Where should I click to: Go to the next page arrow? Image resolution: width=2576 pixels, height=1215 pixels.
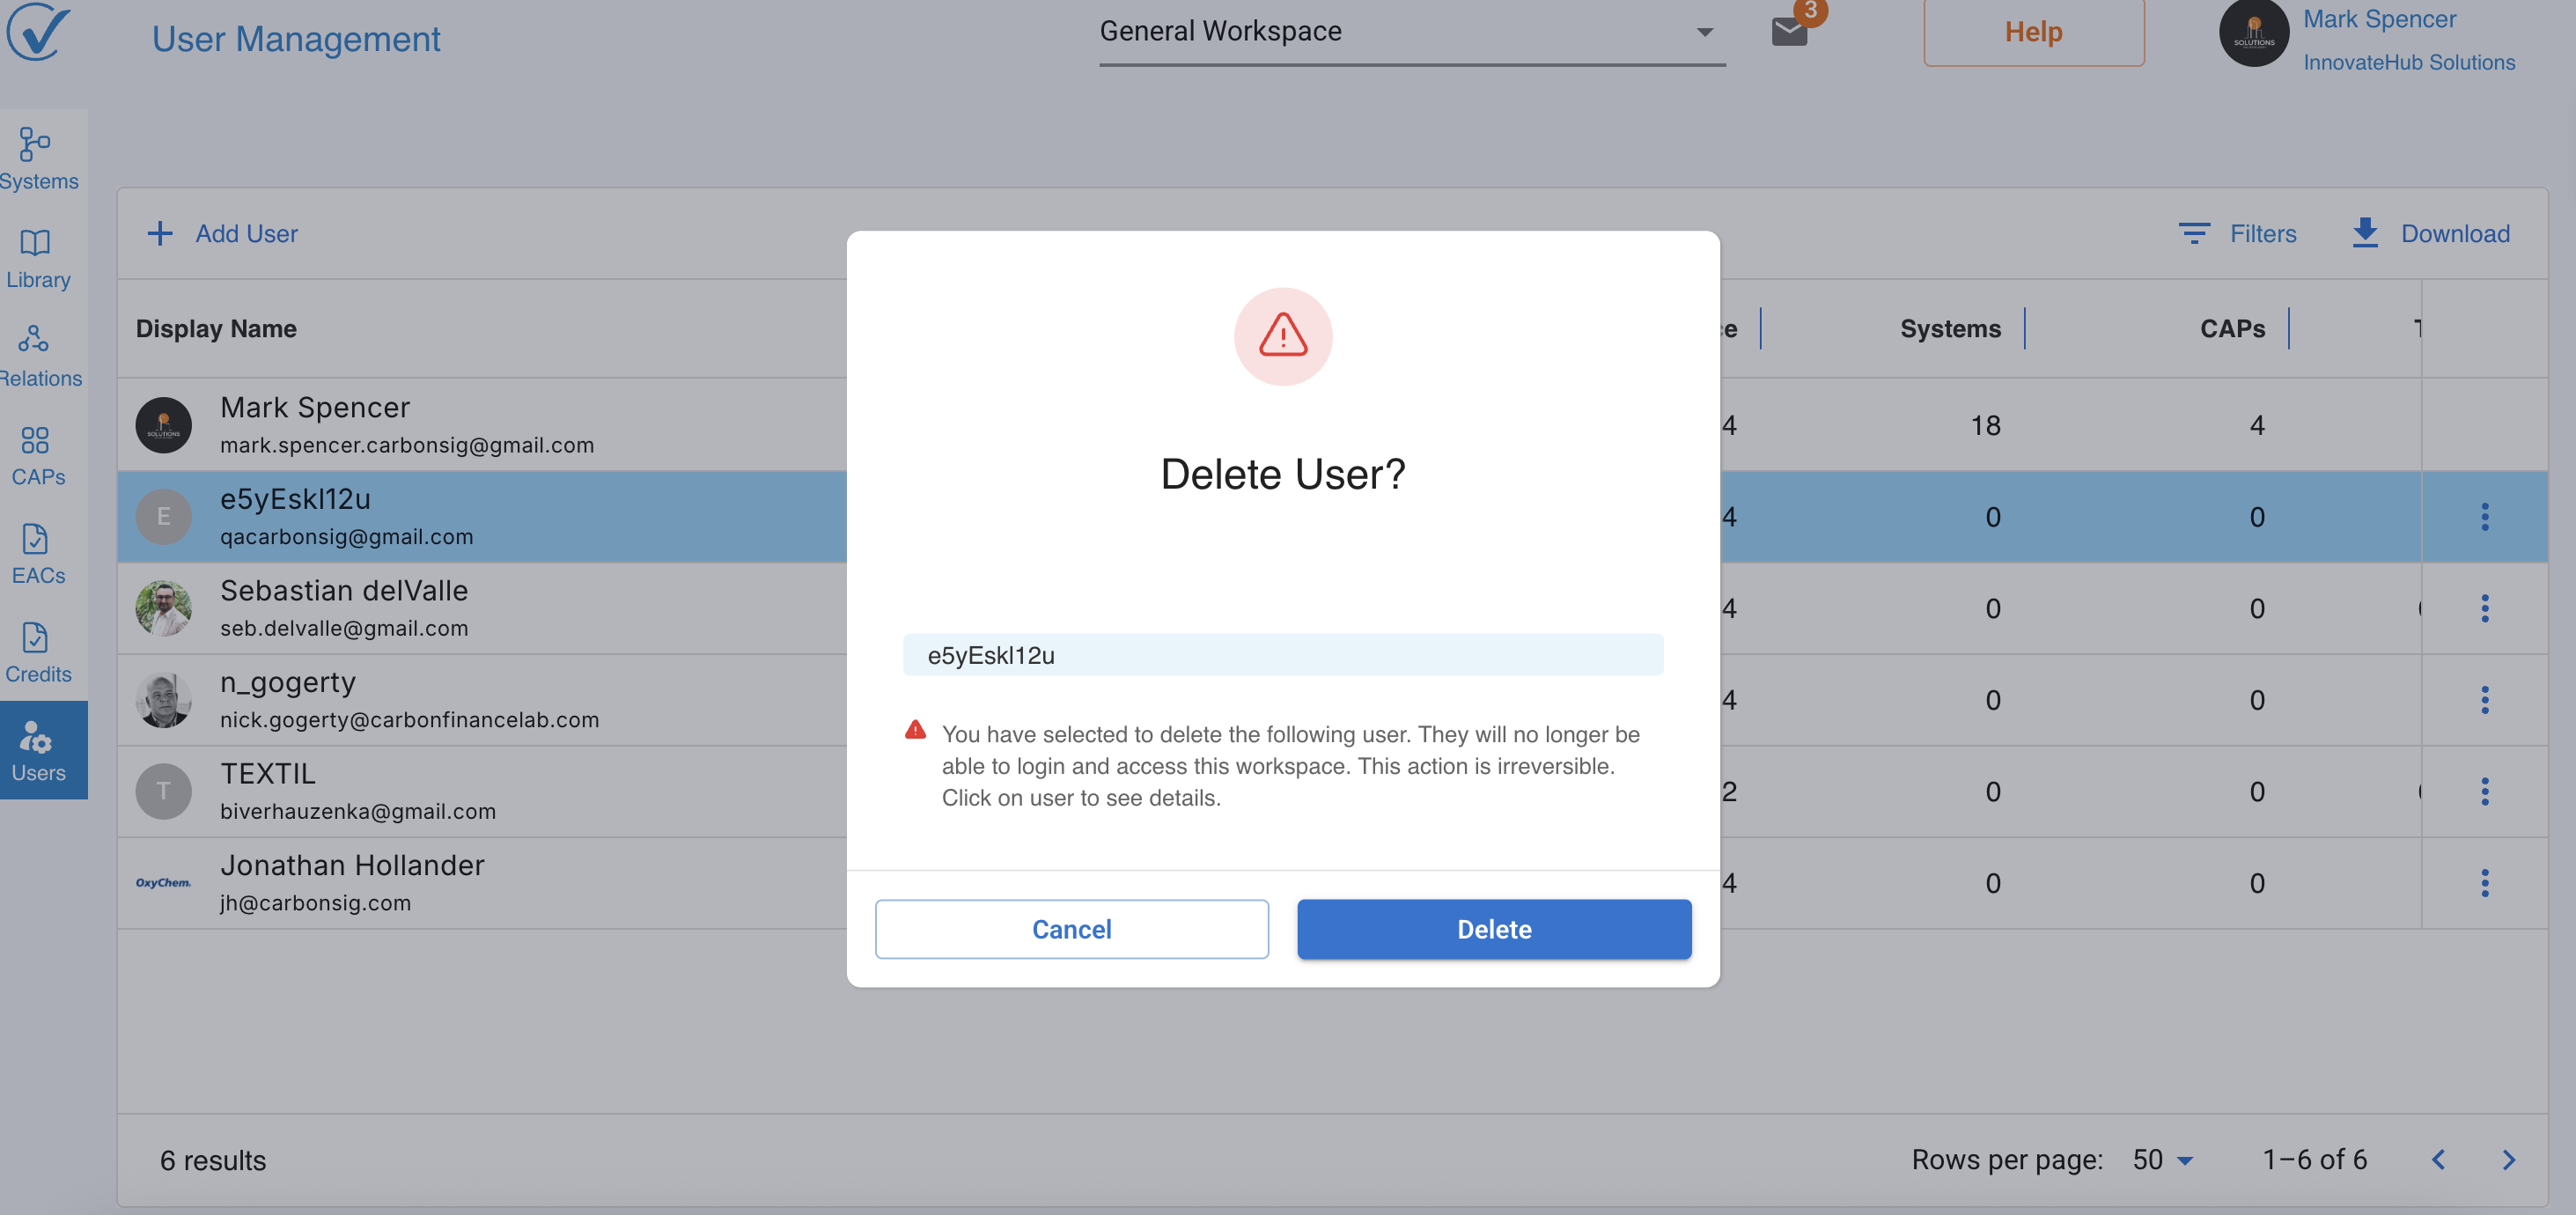[x=2508, y=1159]
